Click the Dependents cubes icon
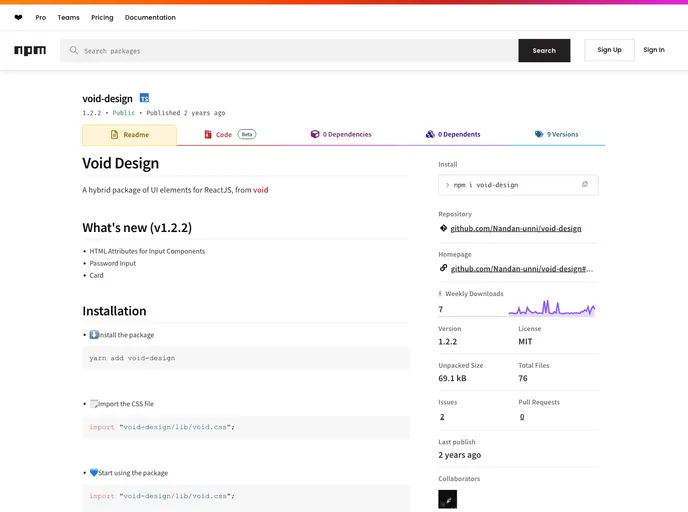 tap(430, 134)
